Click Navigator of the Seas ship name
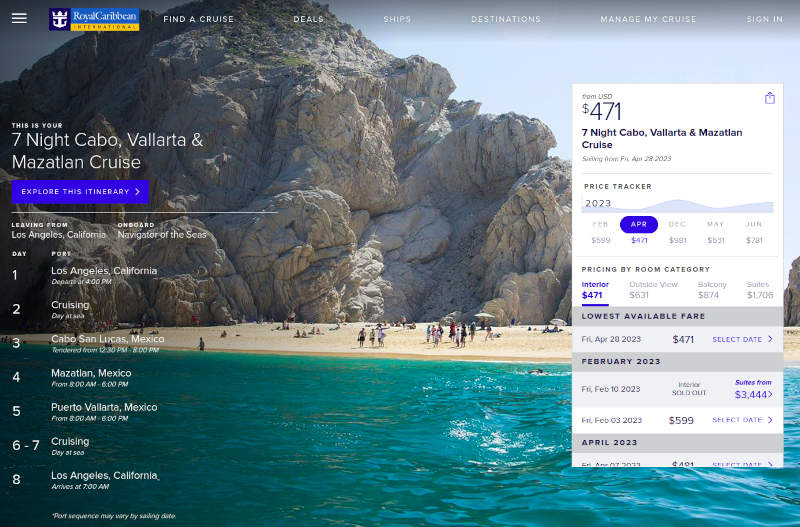 pyautogui.click(x=162, y=235)
